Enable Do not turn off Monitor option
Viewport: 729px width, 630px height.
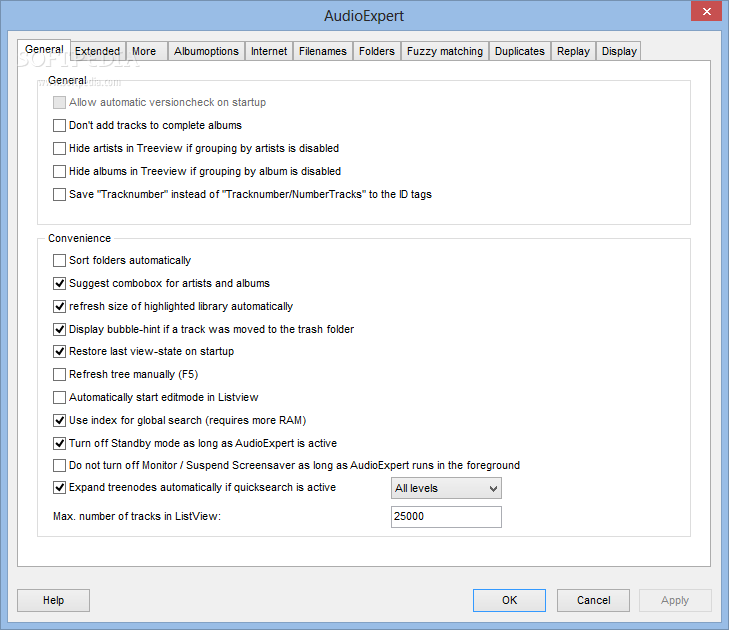(59, 465)
